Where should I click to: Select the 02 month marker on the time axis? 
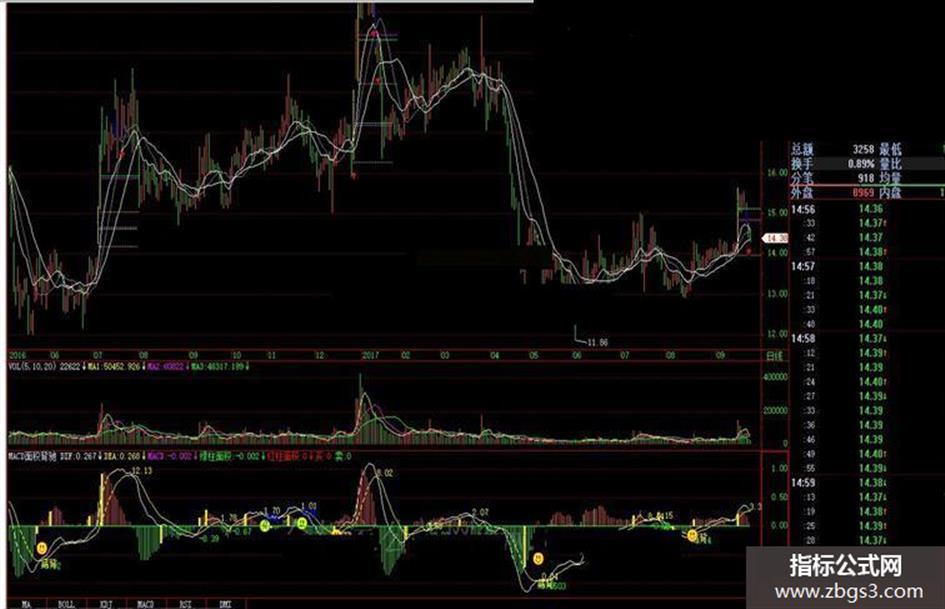(x=406, y=355)
